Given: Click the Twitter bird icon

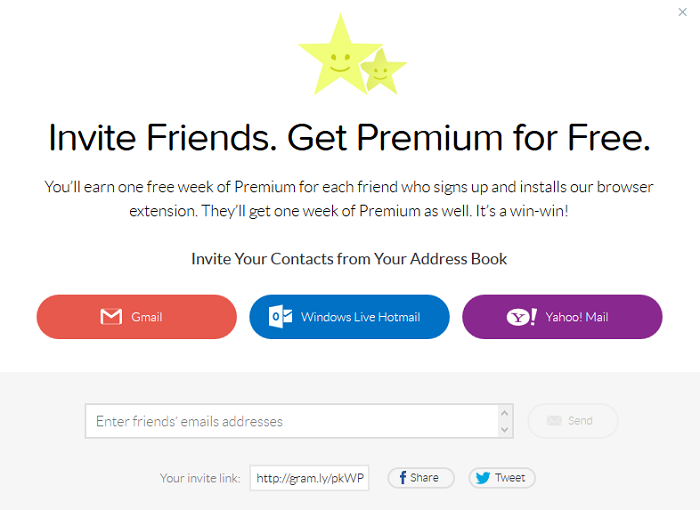Looking at the screenshot, I should (x=483, y=478).
